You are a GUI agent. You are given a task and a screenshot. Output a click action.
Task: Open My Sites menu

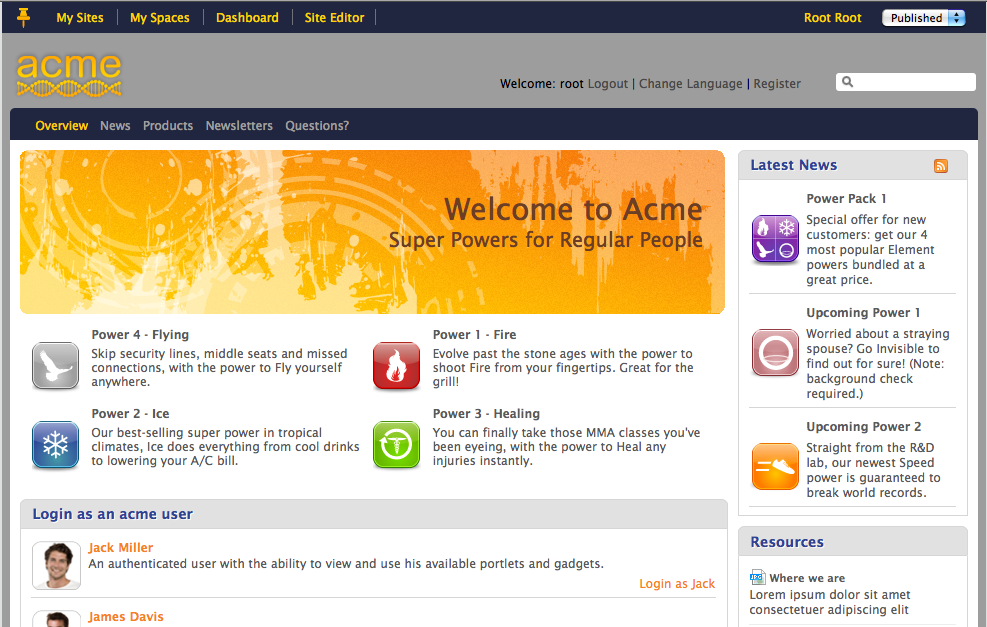click(80, 18)
